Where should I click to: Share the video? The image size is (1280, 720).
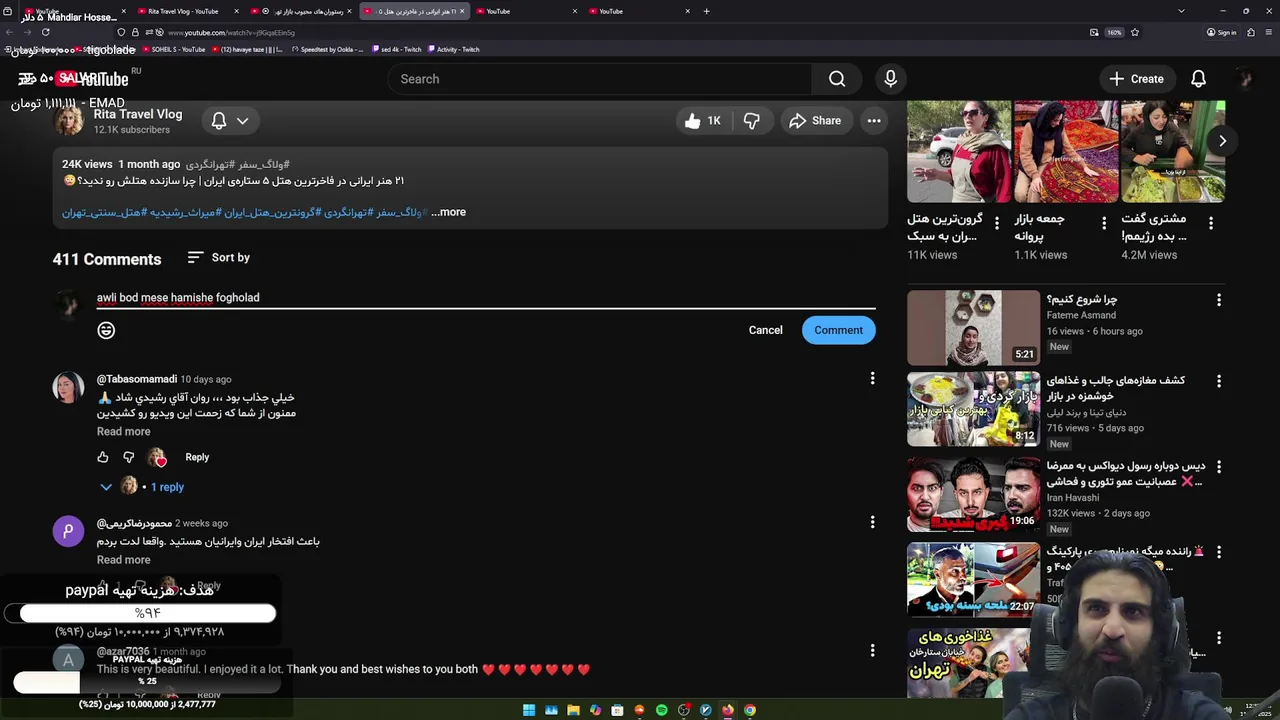(x=815, y=121)
